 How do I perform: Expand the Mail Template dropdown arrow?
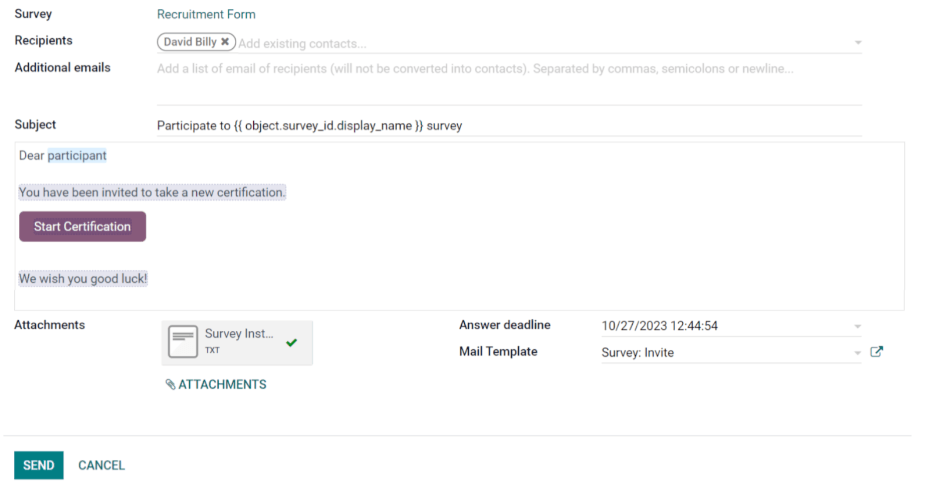tap(857, 353)
